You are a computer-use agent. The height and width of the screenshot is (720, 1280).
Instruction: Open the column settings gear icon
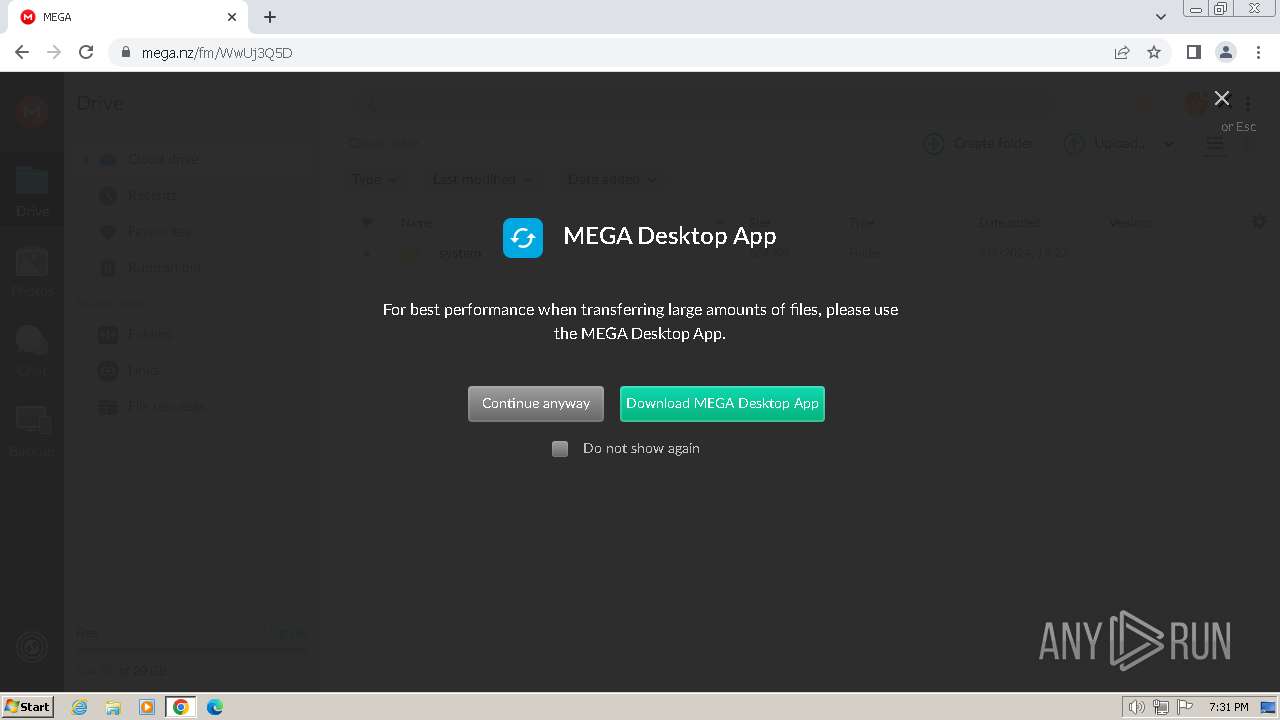coord(1259,222)
